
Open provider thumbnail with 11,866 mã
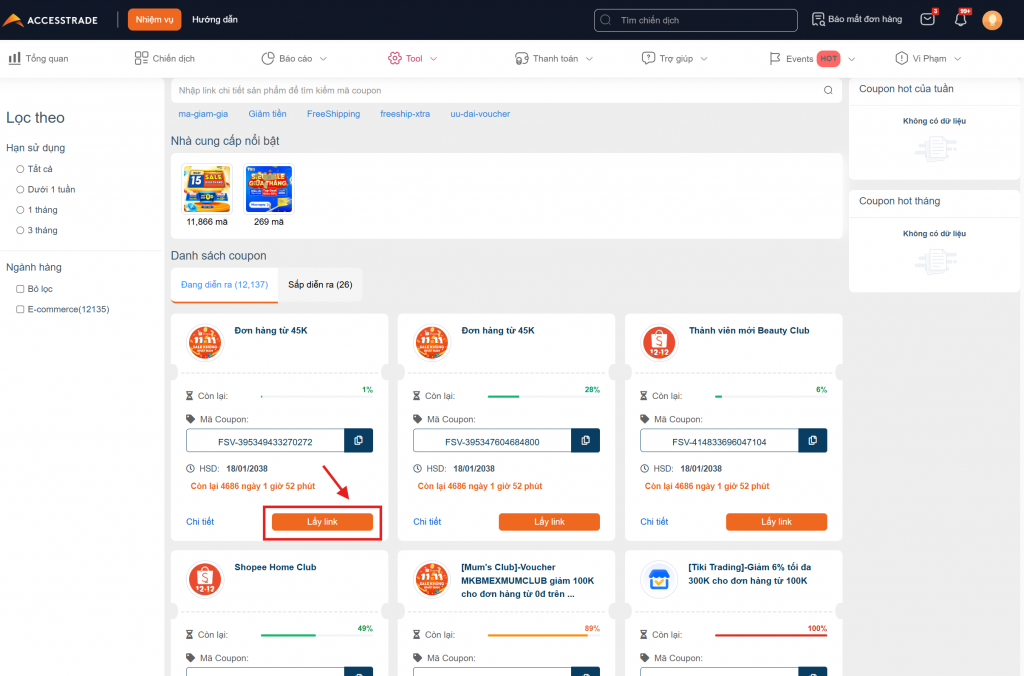pyautogui.click(x=207, y=189)
